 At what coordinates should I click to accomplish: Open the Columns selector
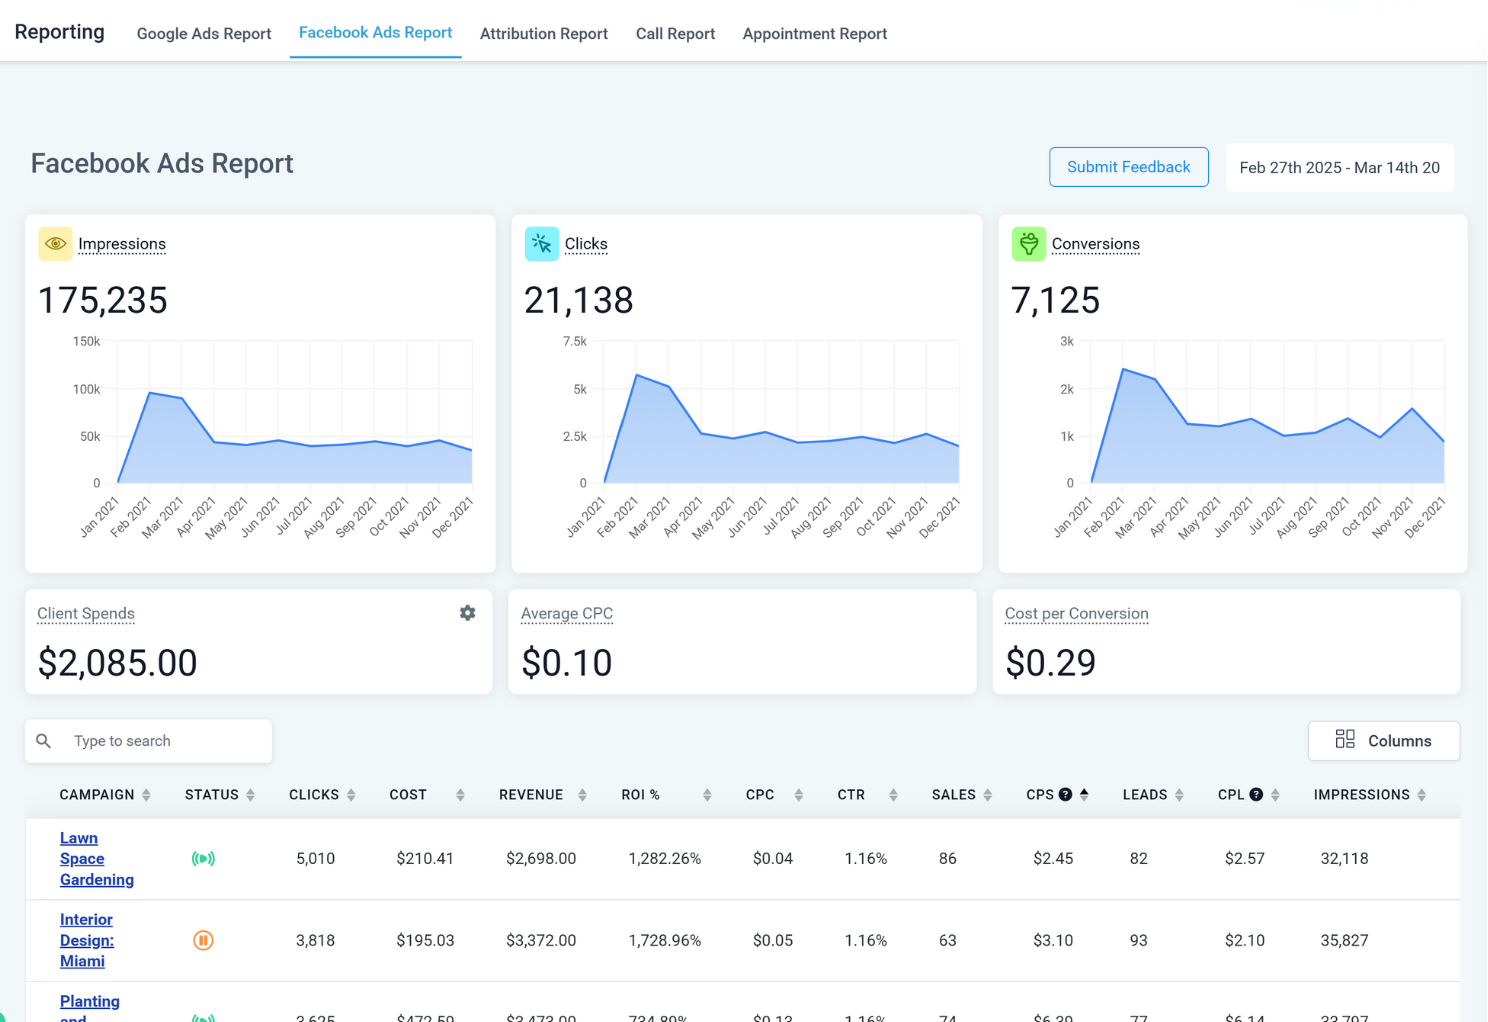point(1383,741)
